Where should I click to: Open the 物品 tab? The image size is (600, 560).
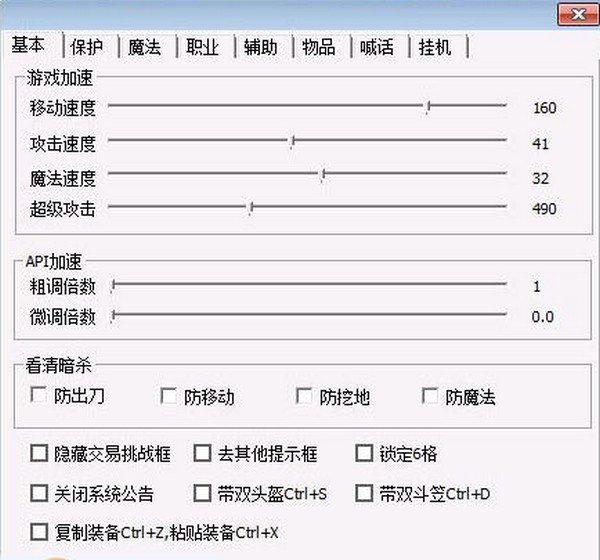[319, 47]
